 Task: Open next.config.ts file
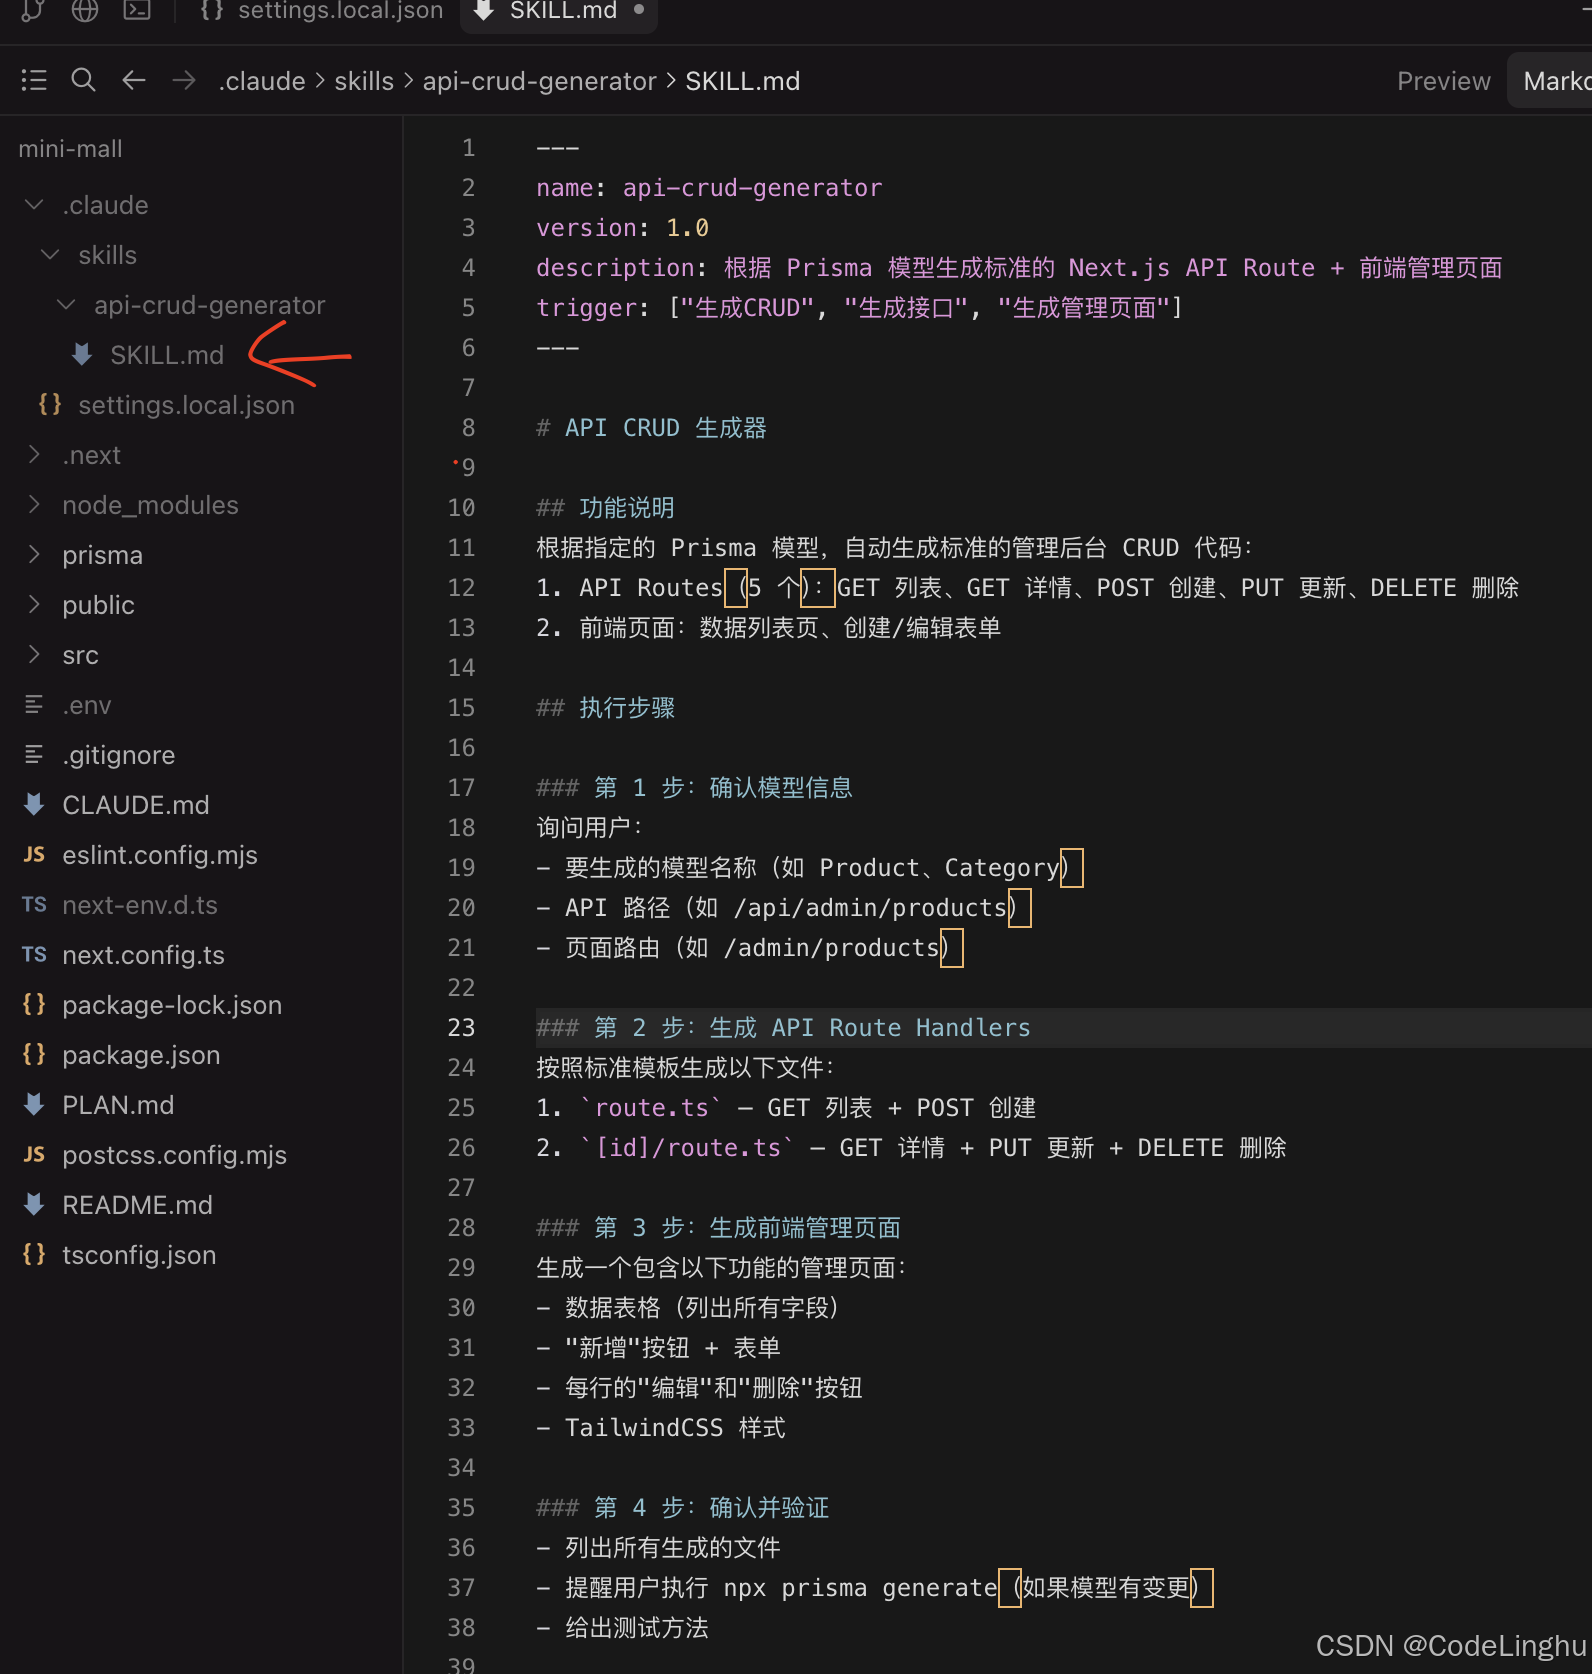(x=143, y=954)
